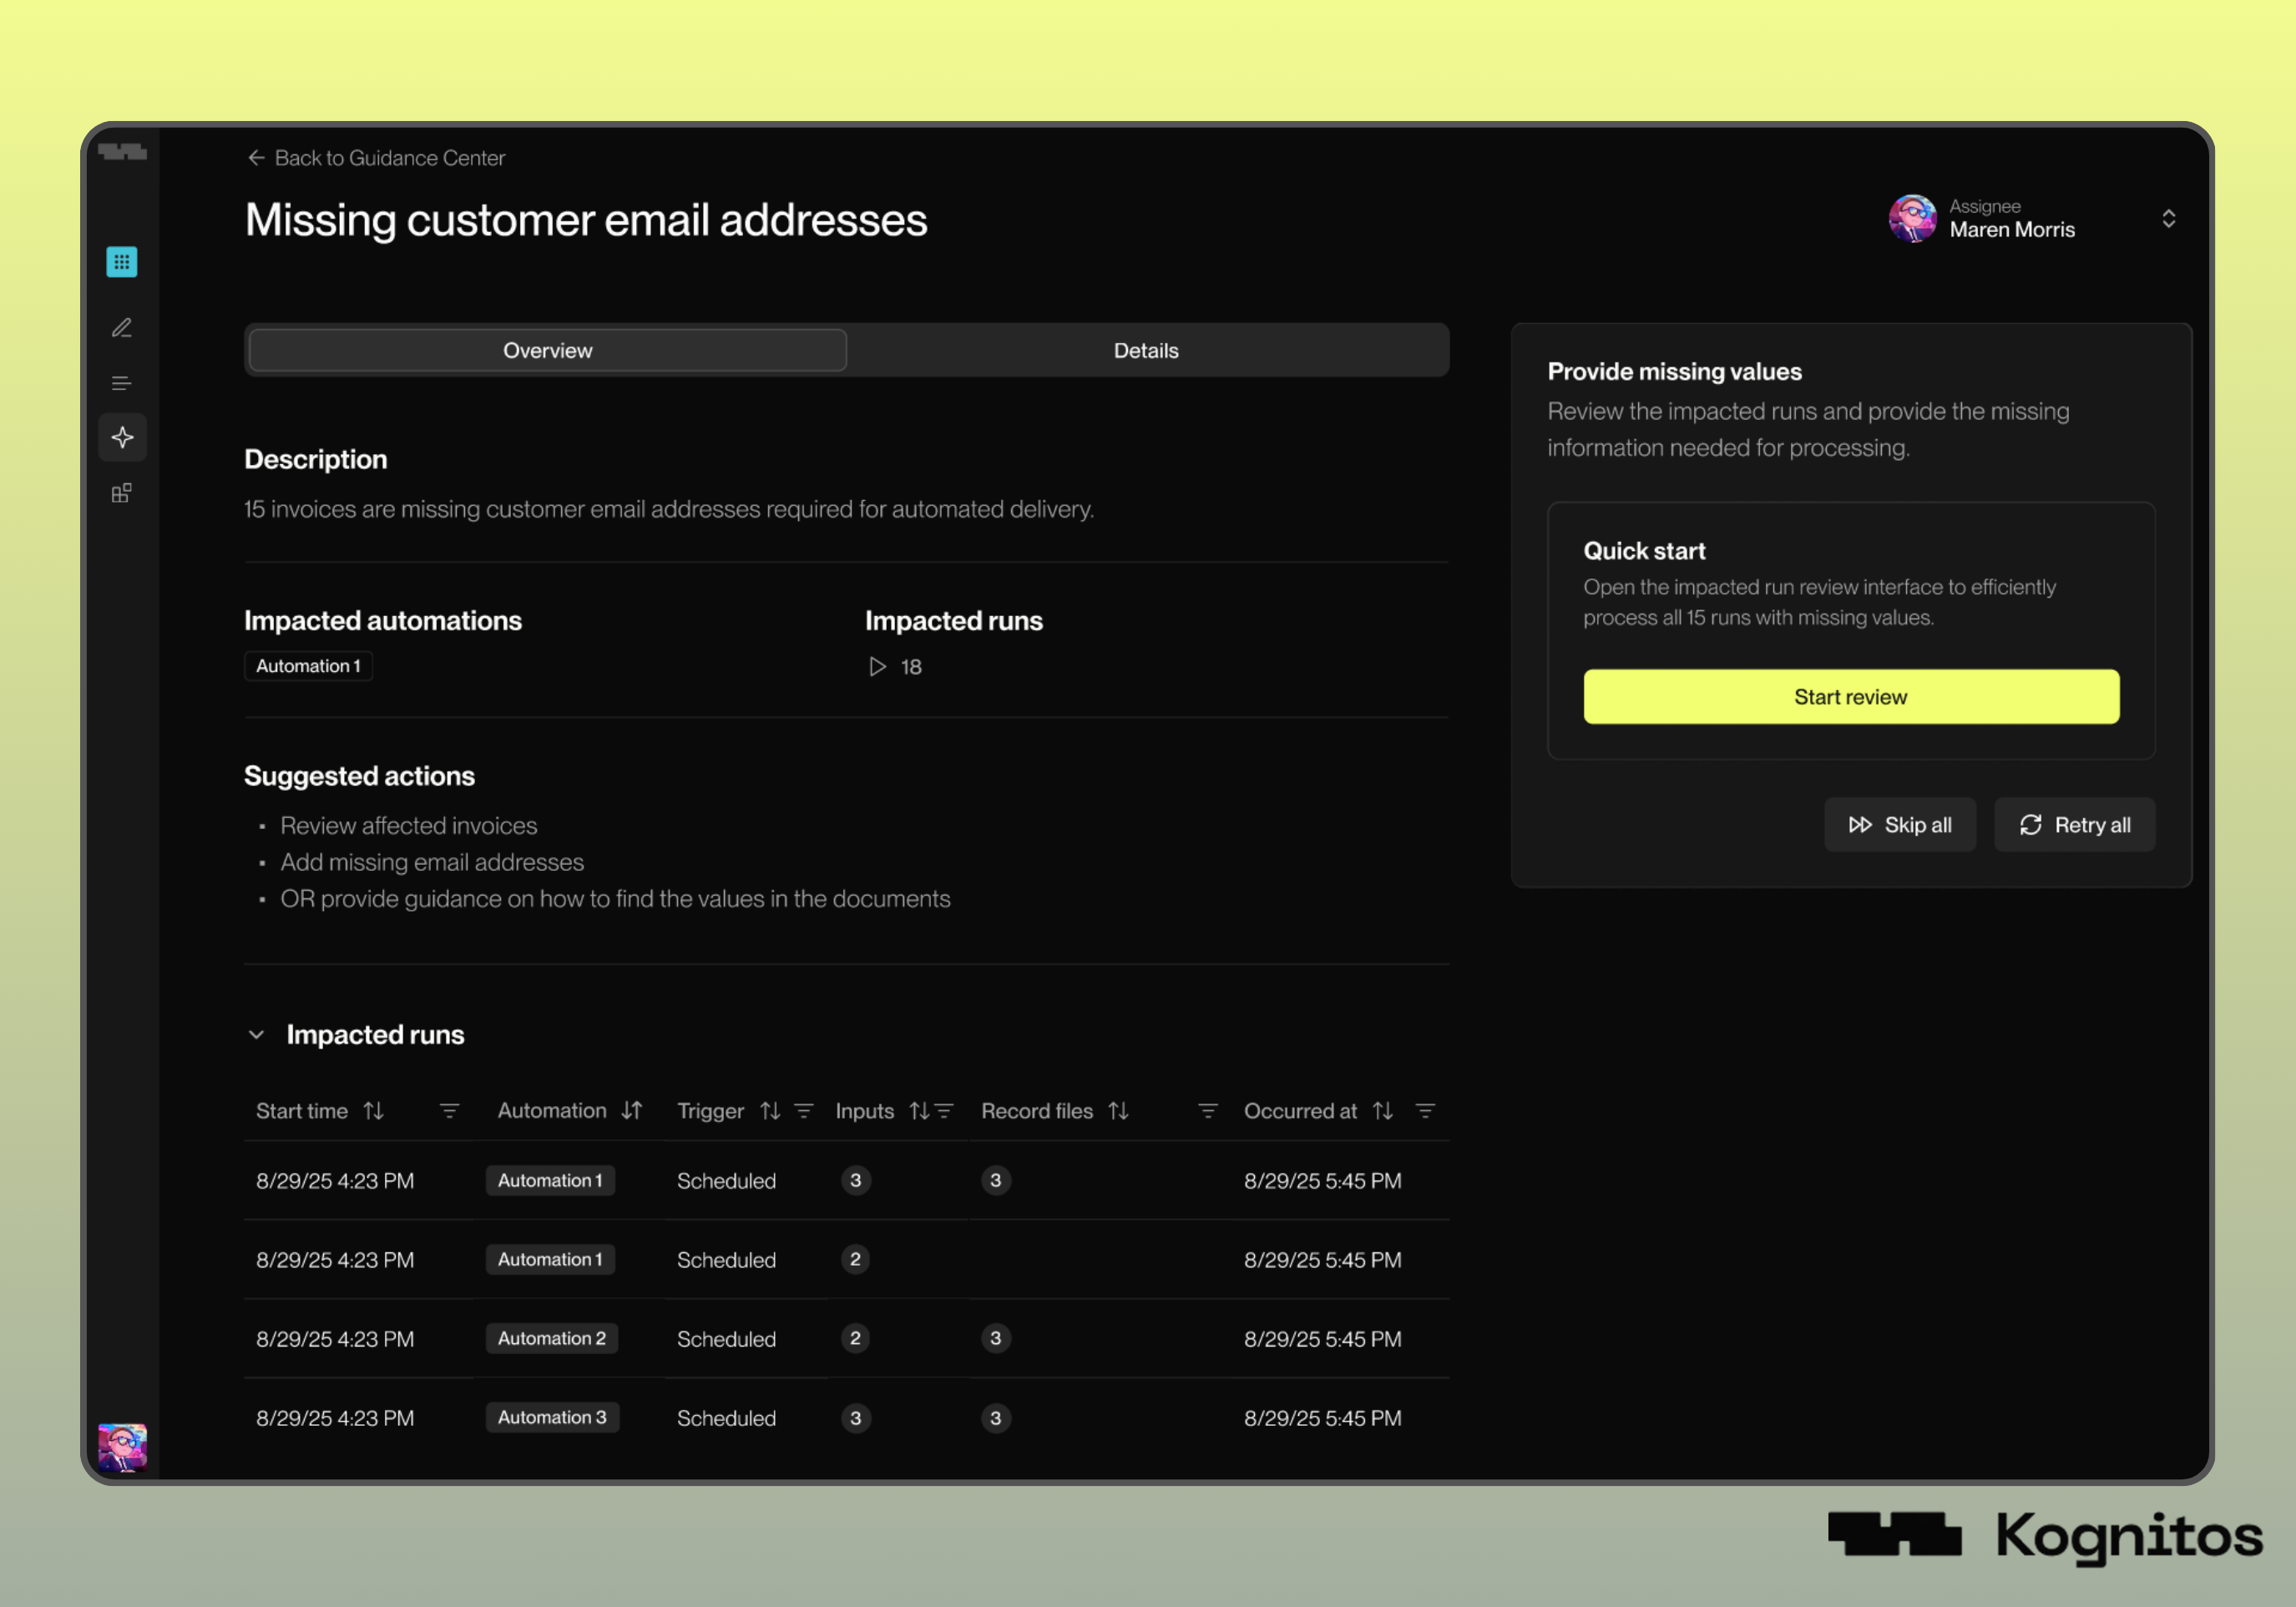Open the Assignee Maren Morris dropdown
The width and height of the screenshot is (2296, 1607).
click(x=2168, y=219)
